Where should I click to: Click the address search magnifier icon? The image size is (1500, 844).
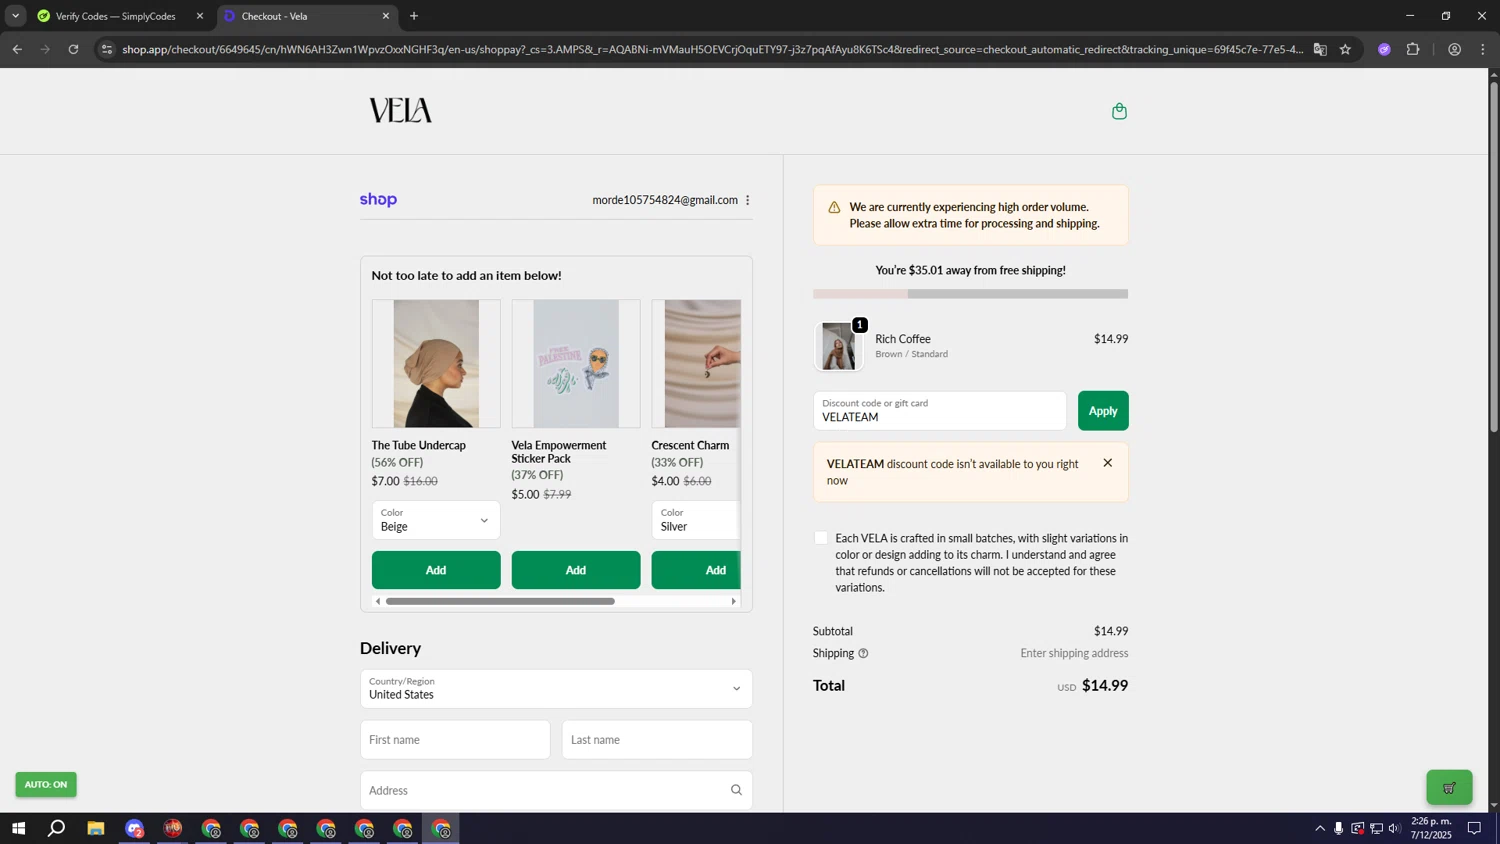pos(736,790)
